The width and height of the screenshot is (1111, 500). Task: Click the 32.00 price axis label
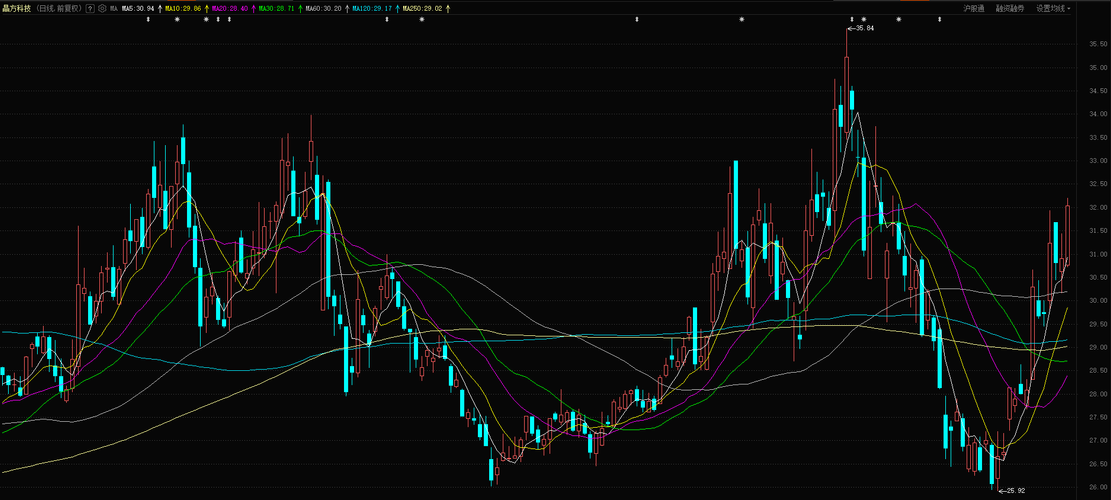pyautogui.click(x=1099, y=207)
